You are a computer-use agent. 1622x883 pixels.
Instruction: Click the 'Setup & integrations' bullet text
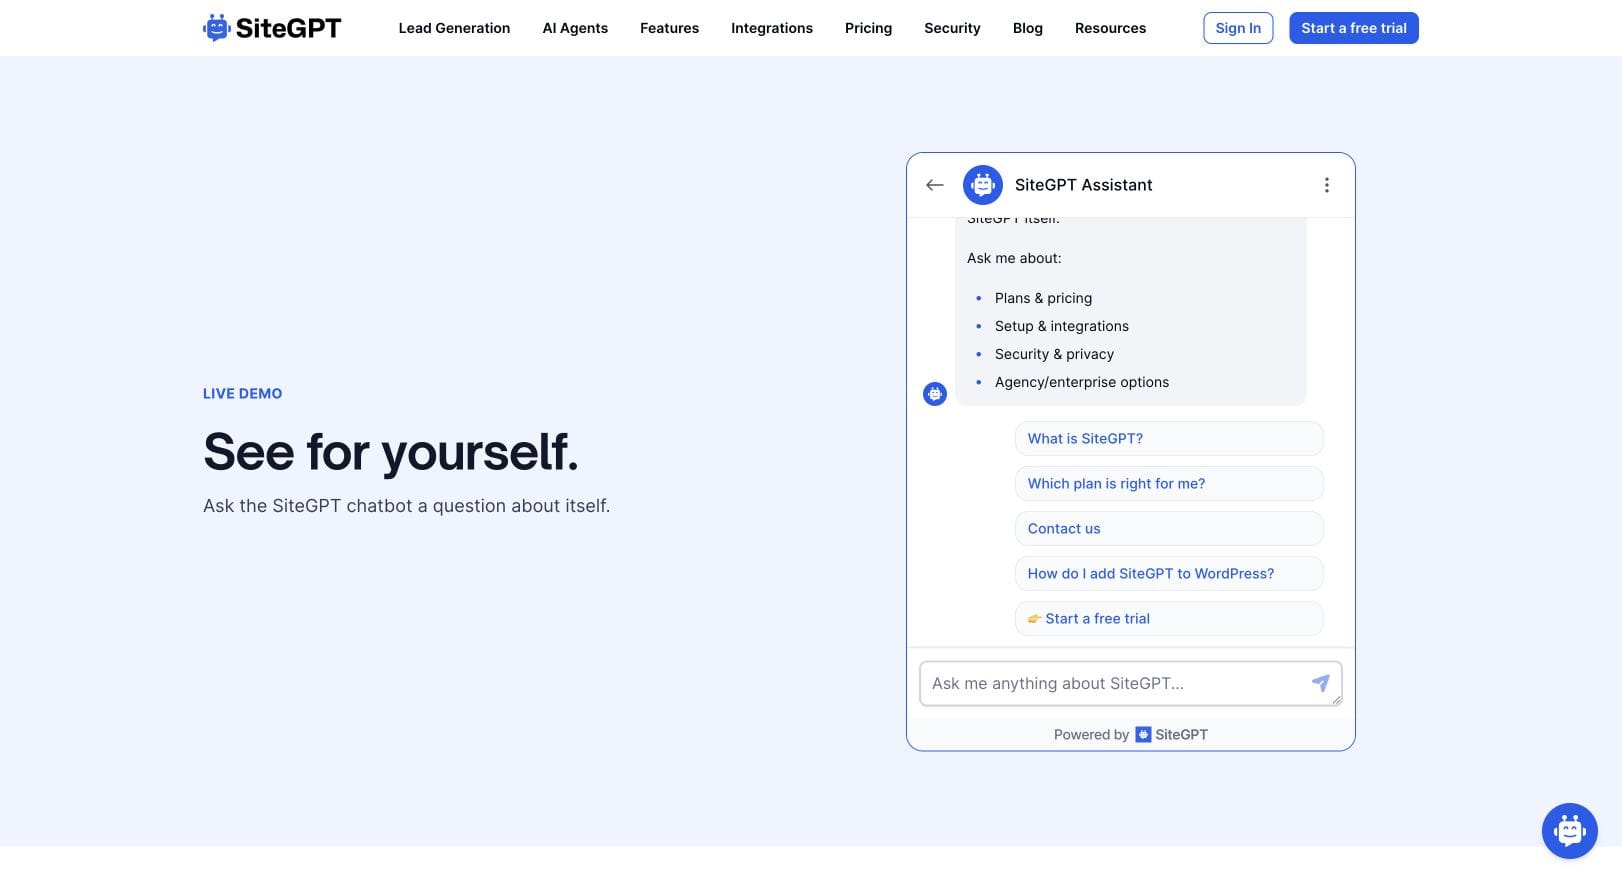coord(1061,326)
